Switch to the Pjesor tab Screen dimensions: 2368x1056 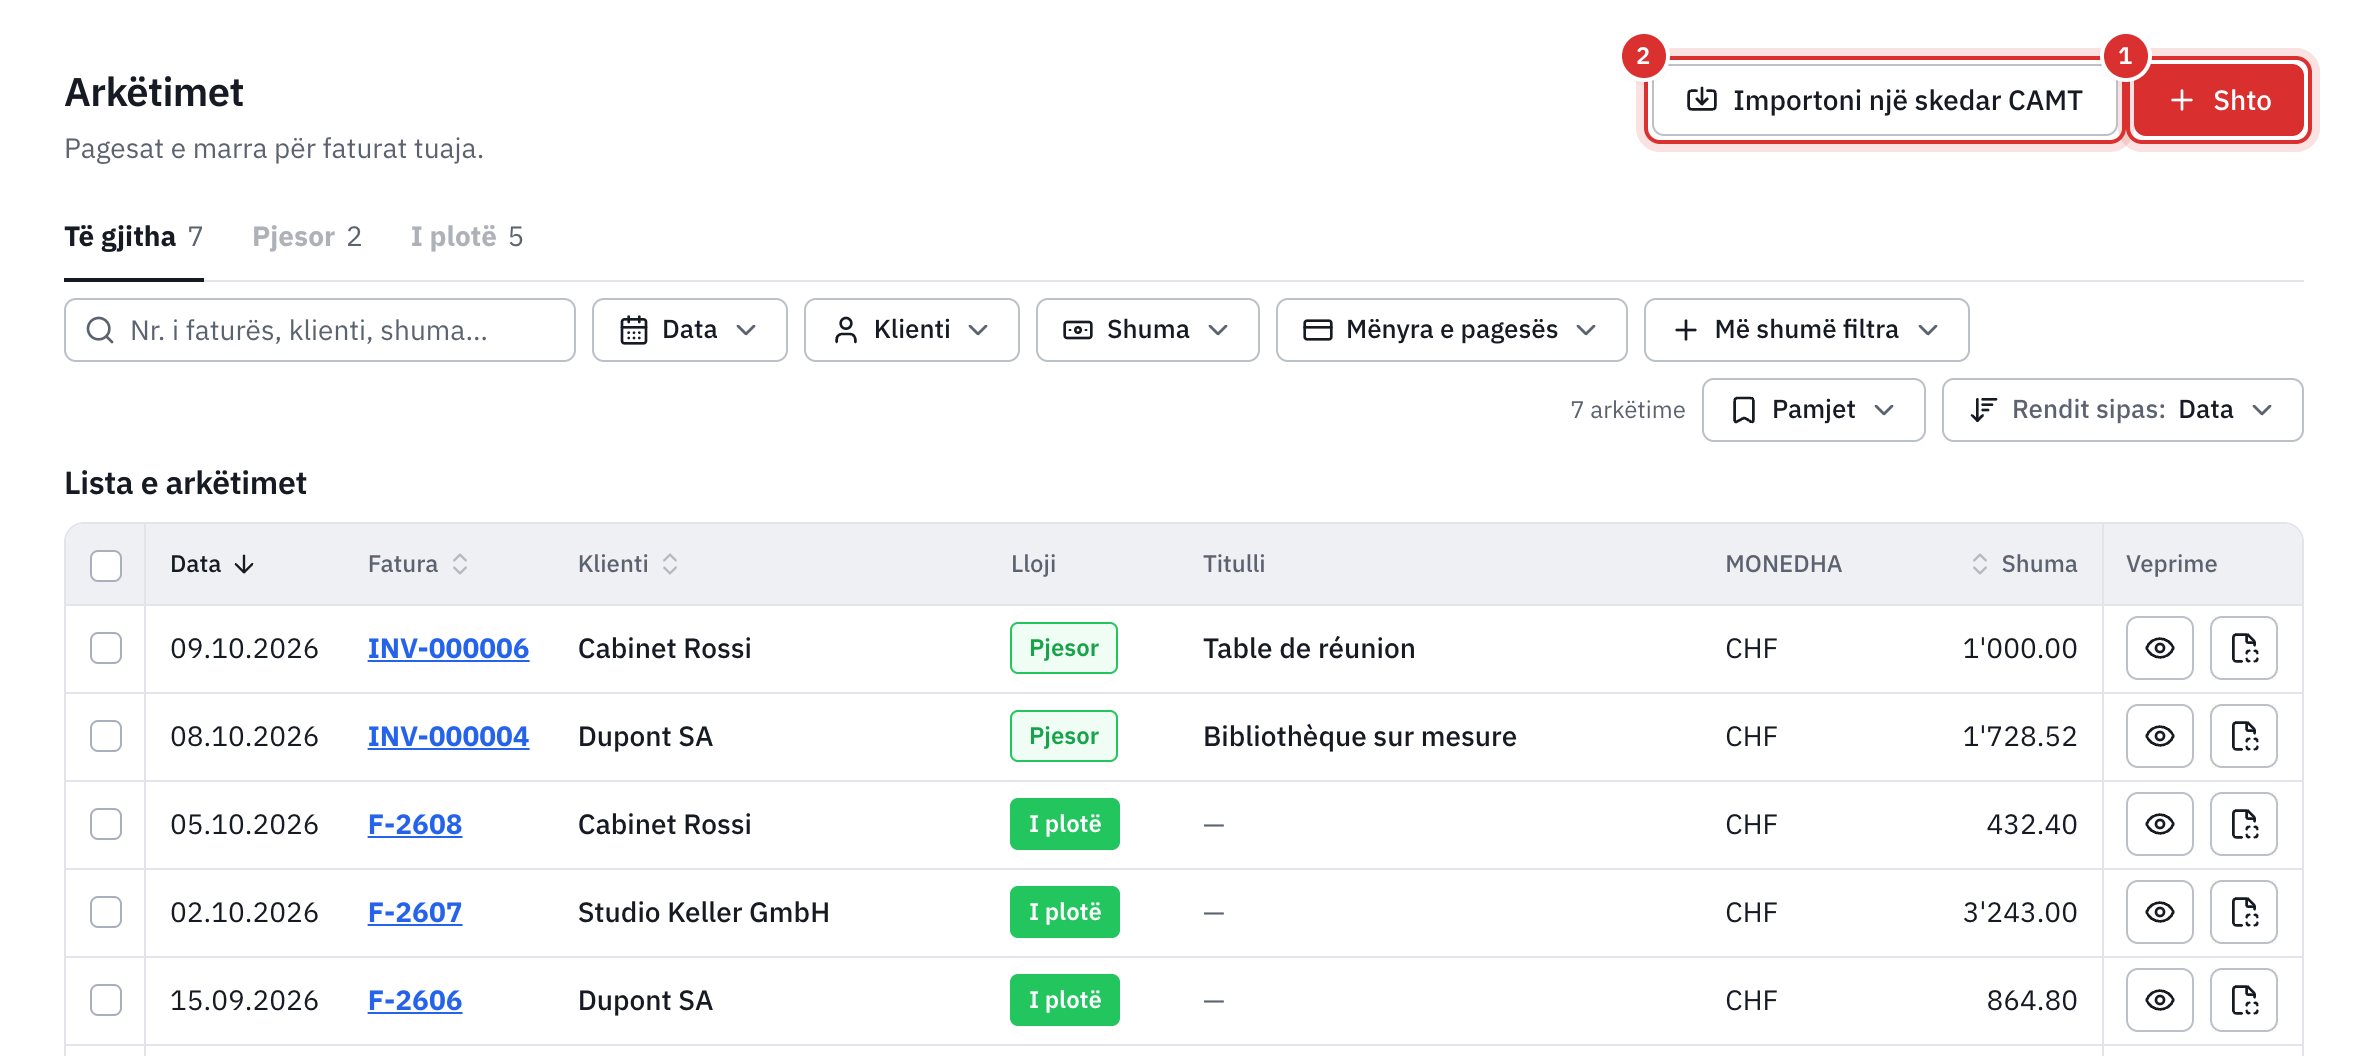307,237
